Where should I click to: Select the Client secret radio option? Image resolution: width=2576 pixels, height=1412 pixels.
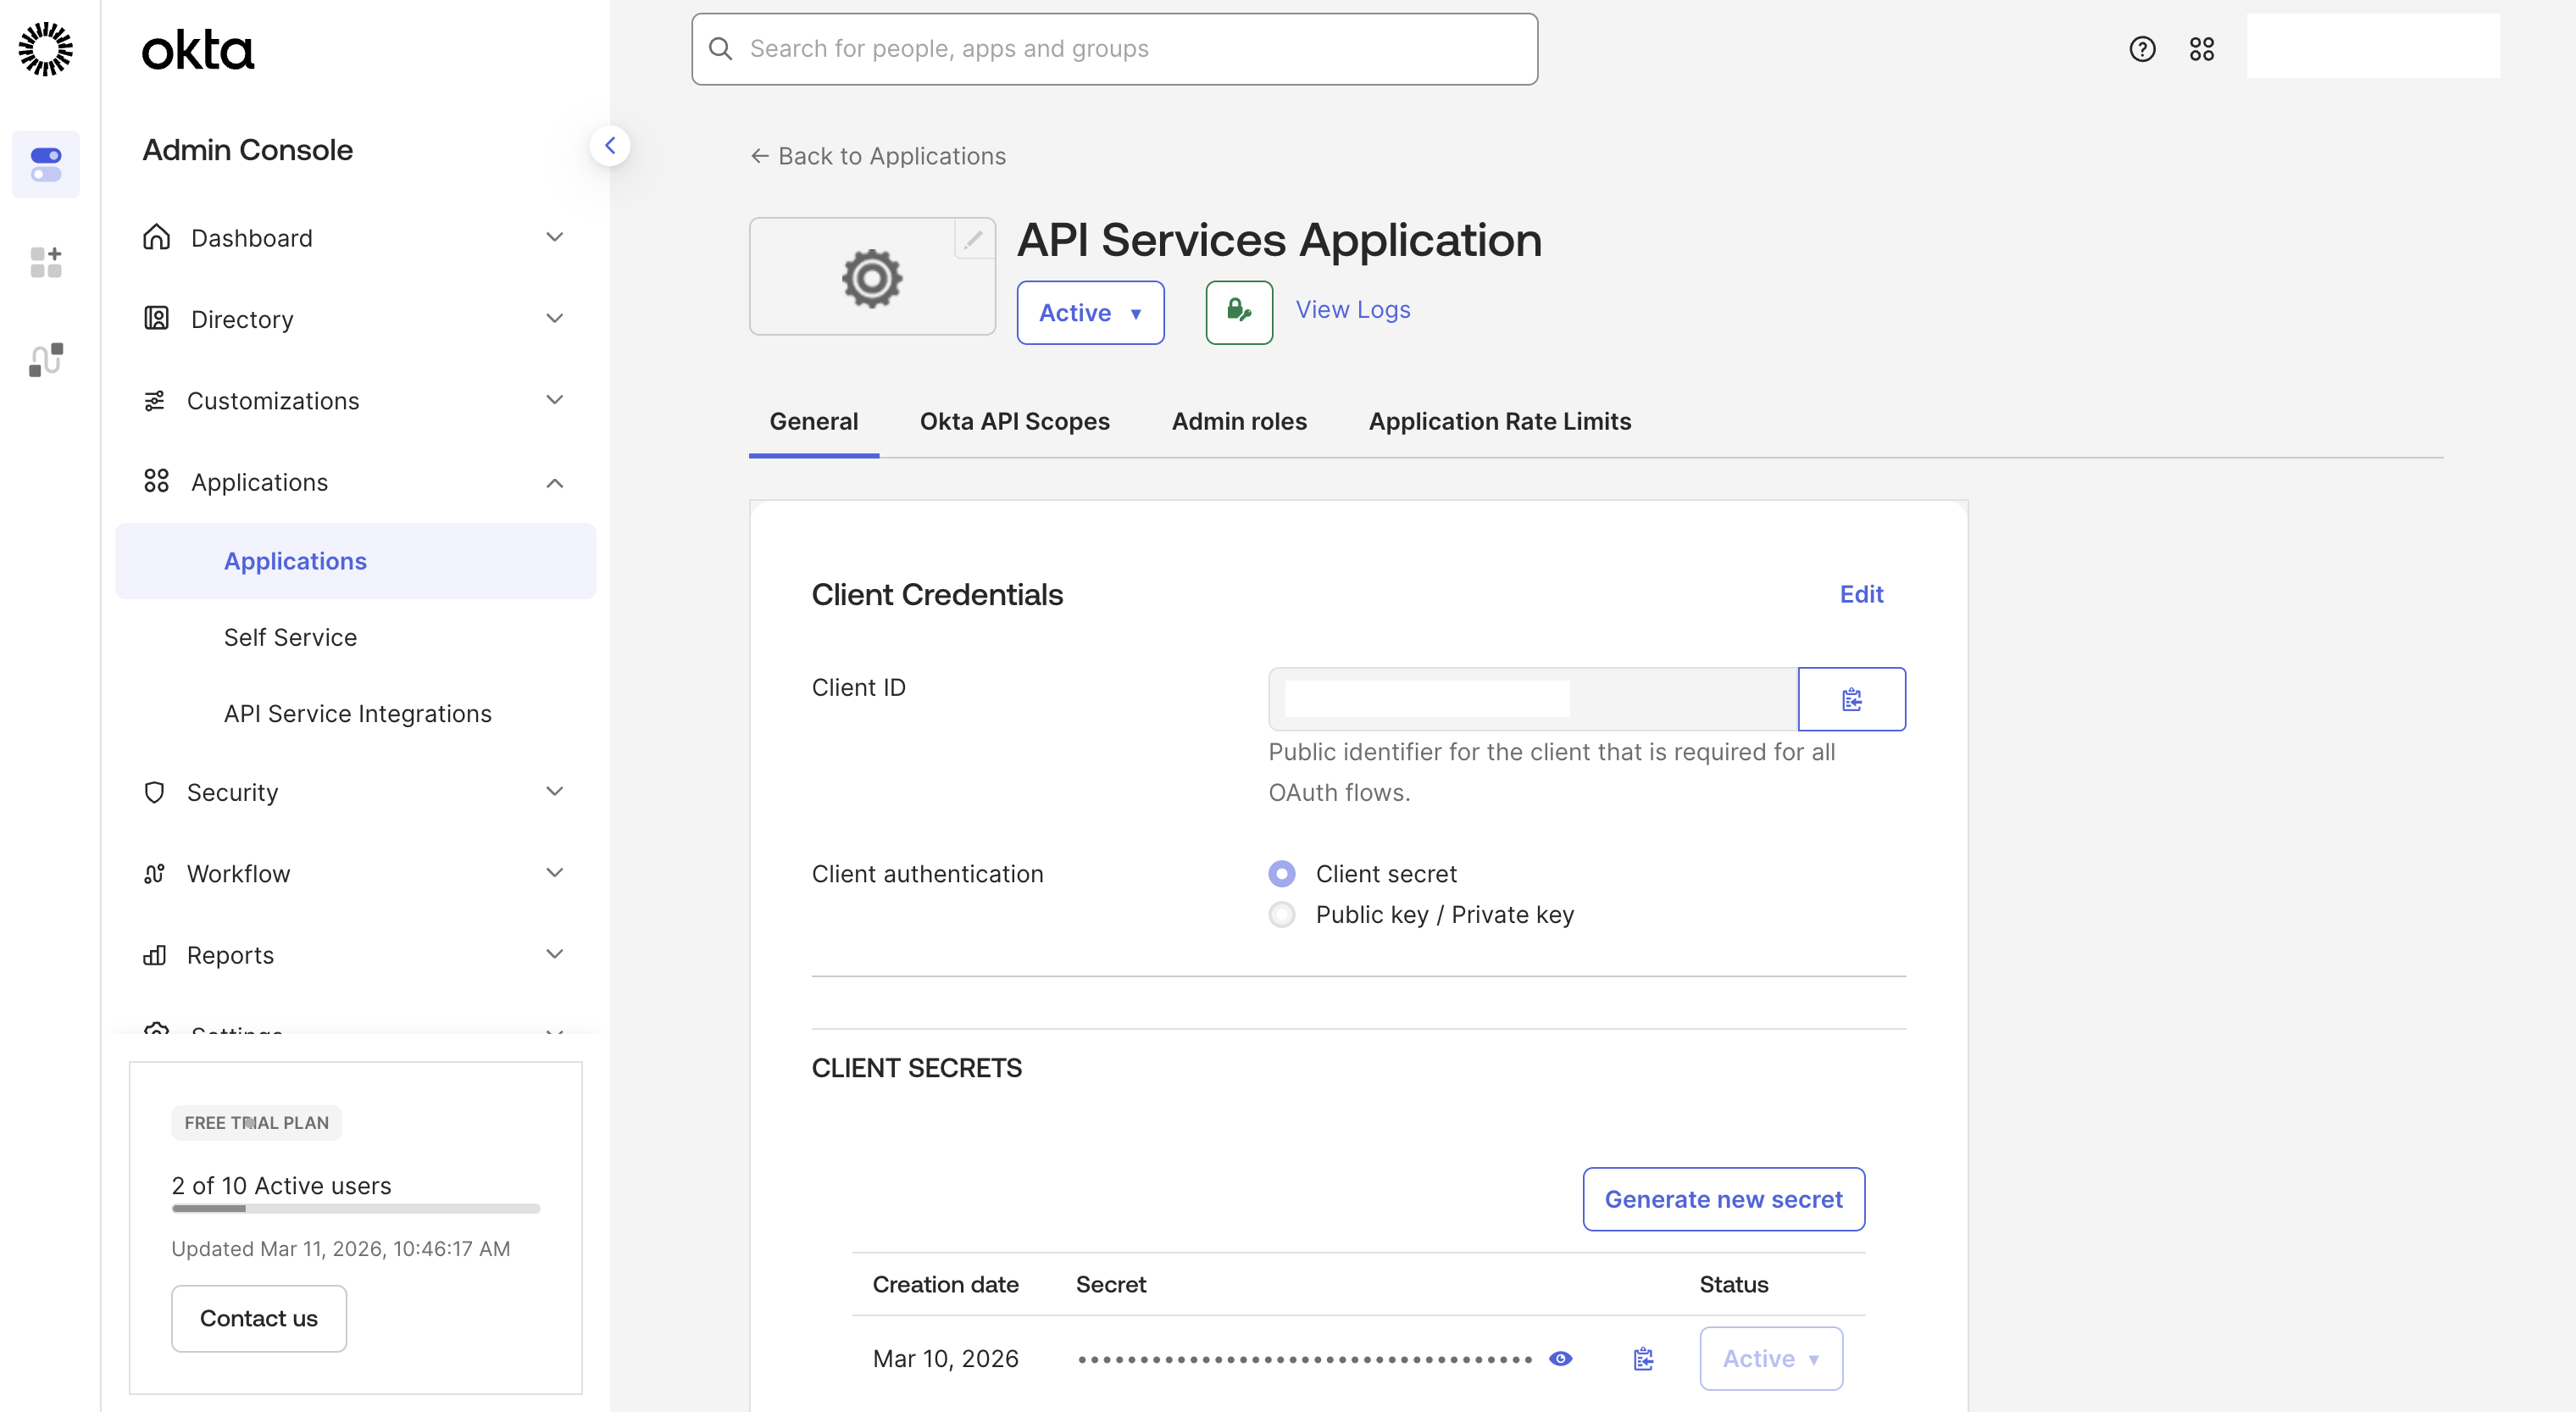click(1281, 874)
